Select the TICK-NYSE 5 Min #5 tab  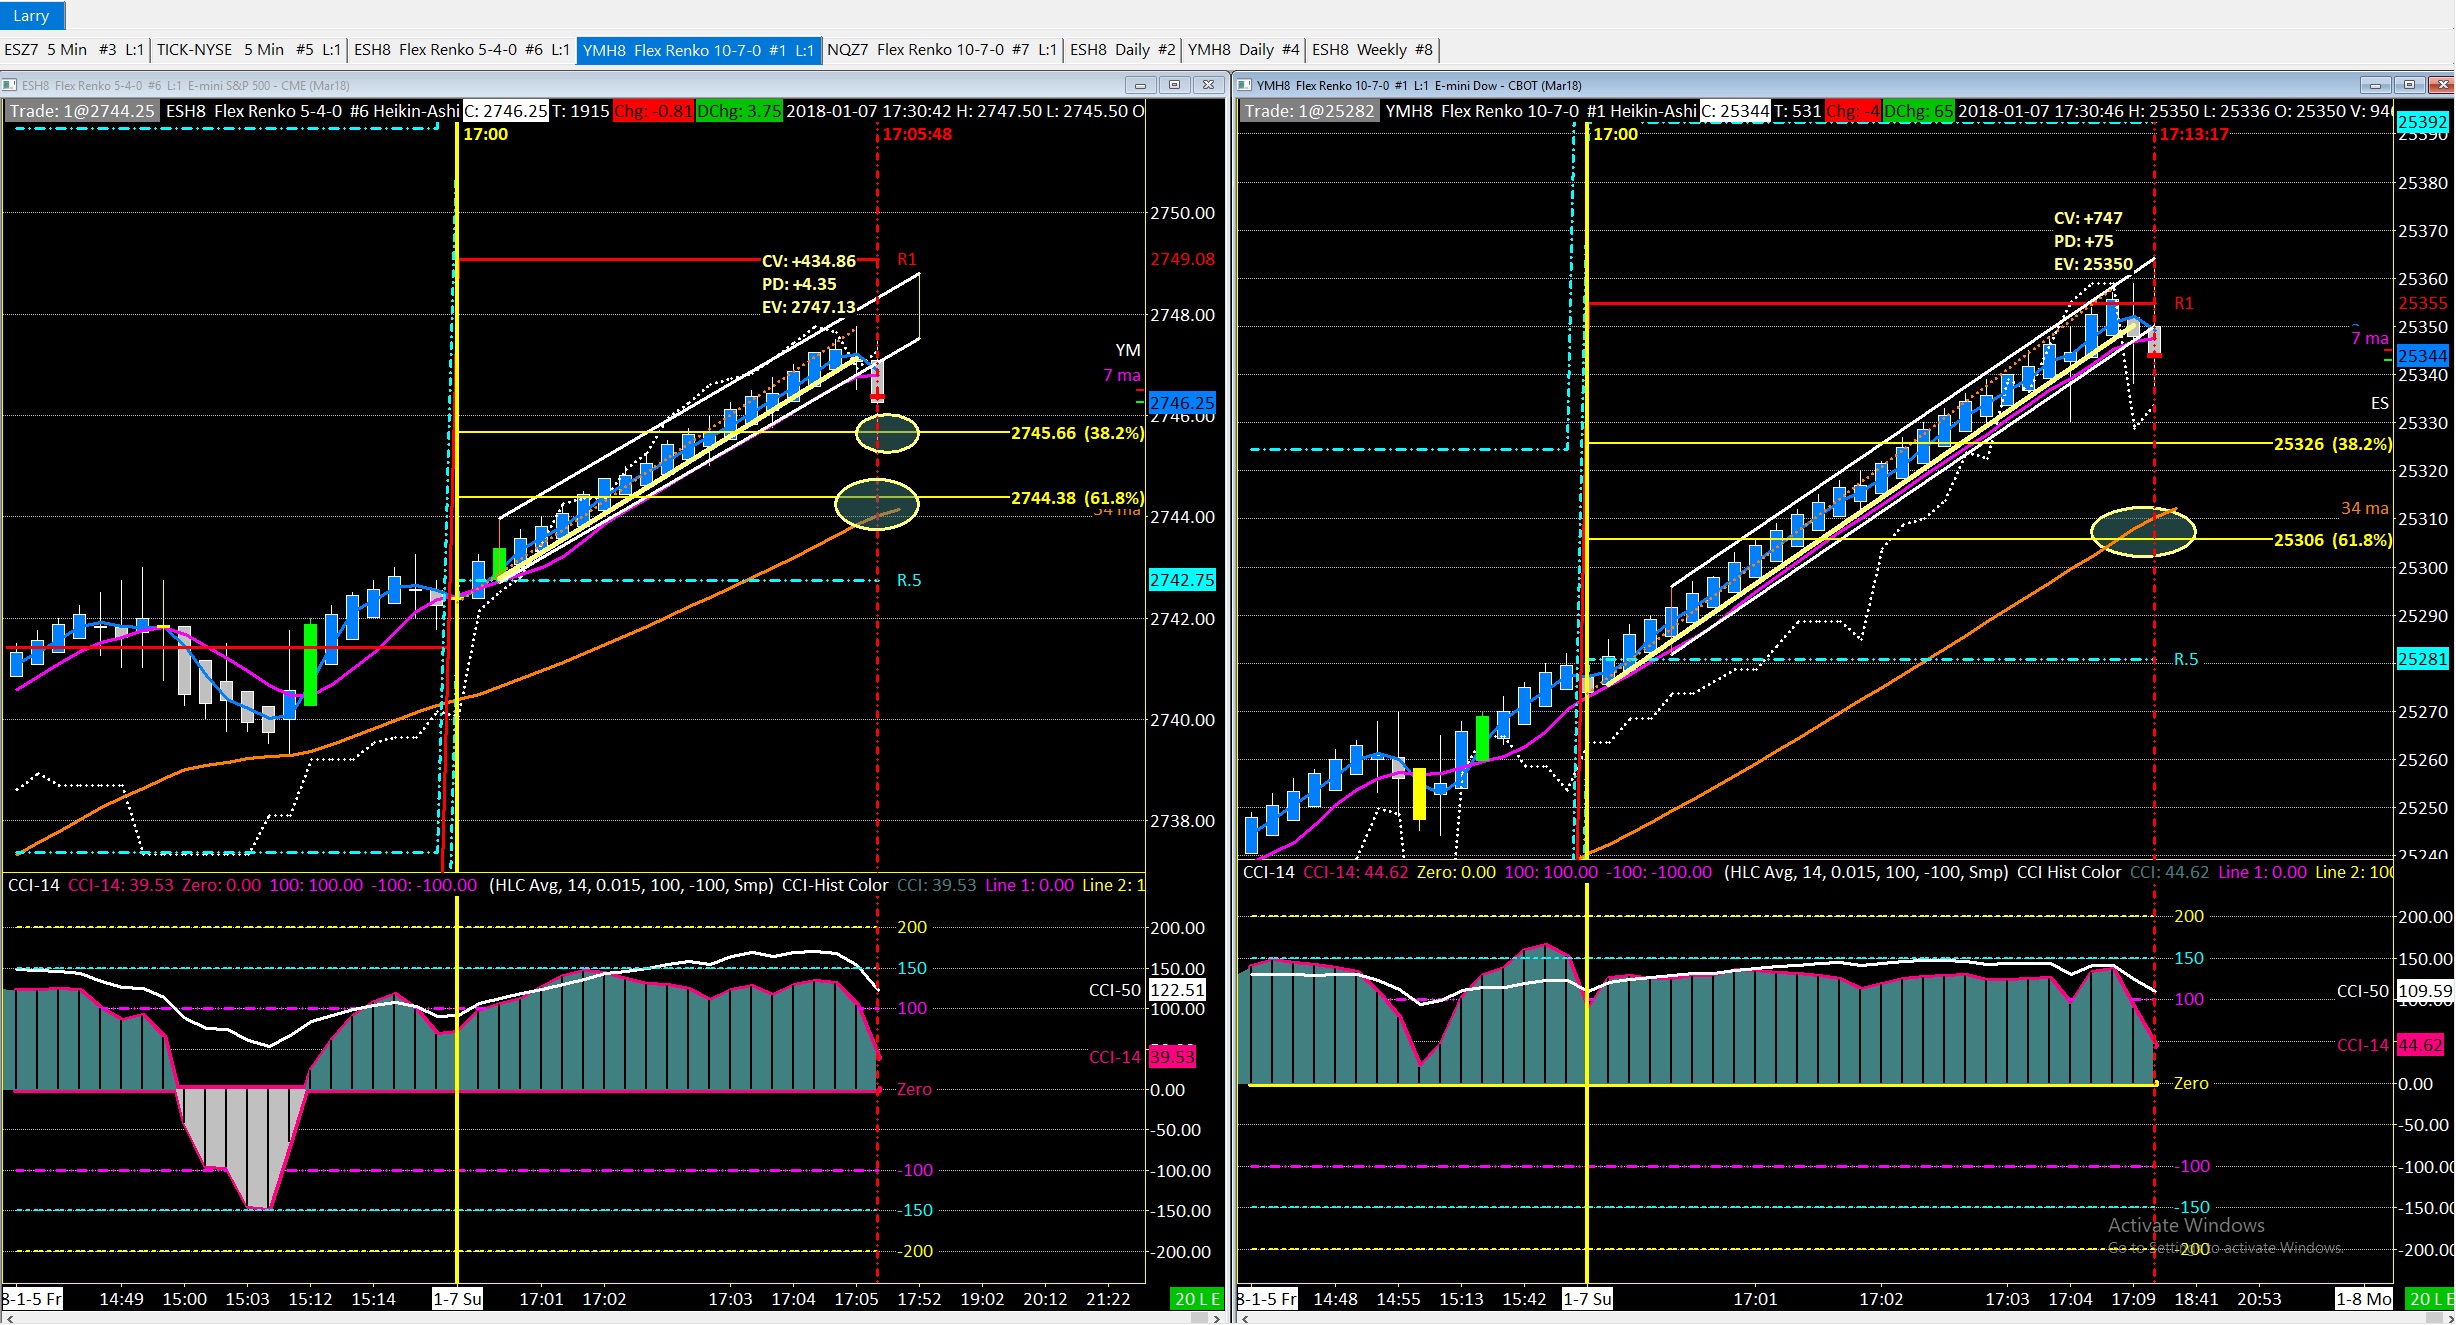click(x=248, y=50)
